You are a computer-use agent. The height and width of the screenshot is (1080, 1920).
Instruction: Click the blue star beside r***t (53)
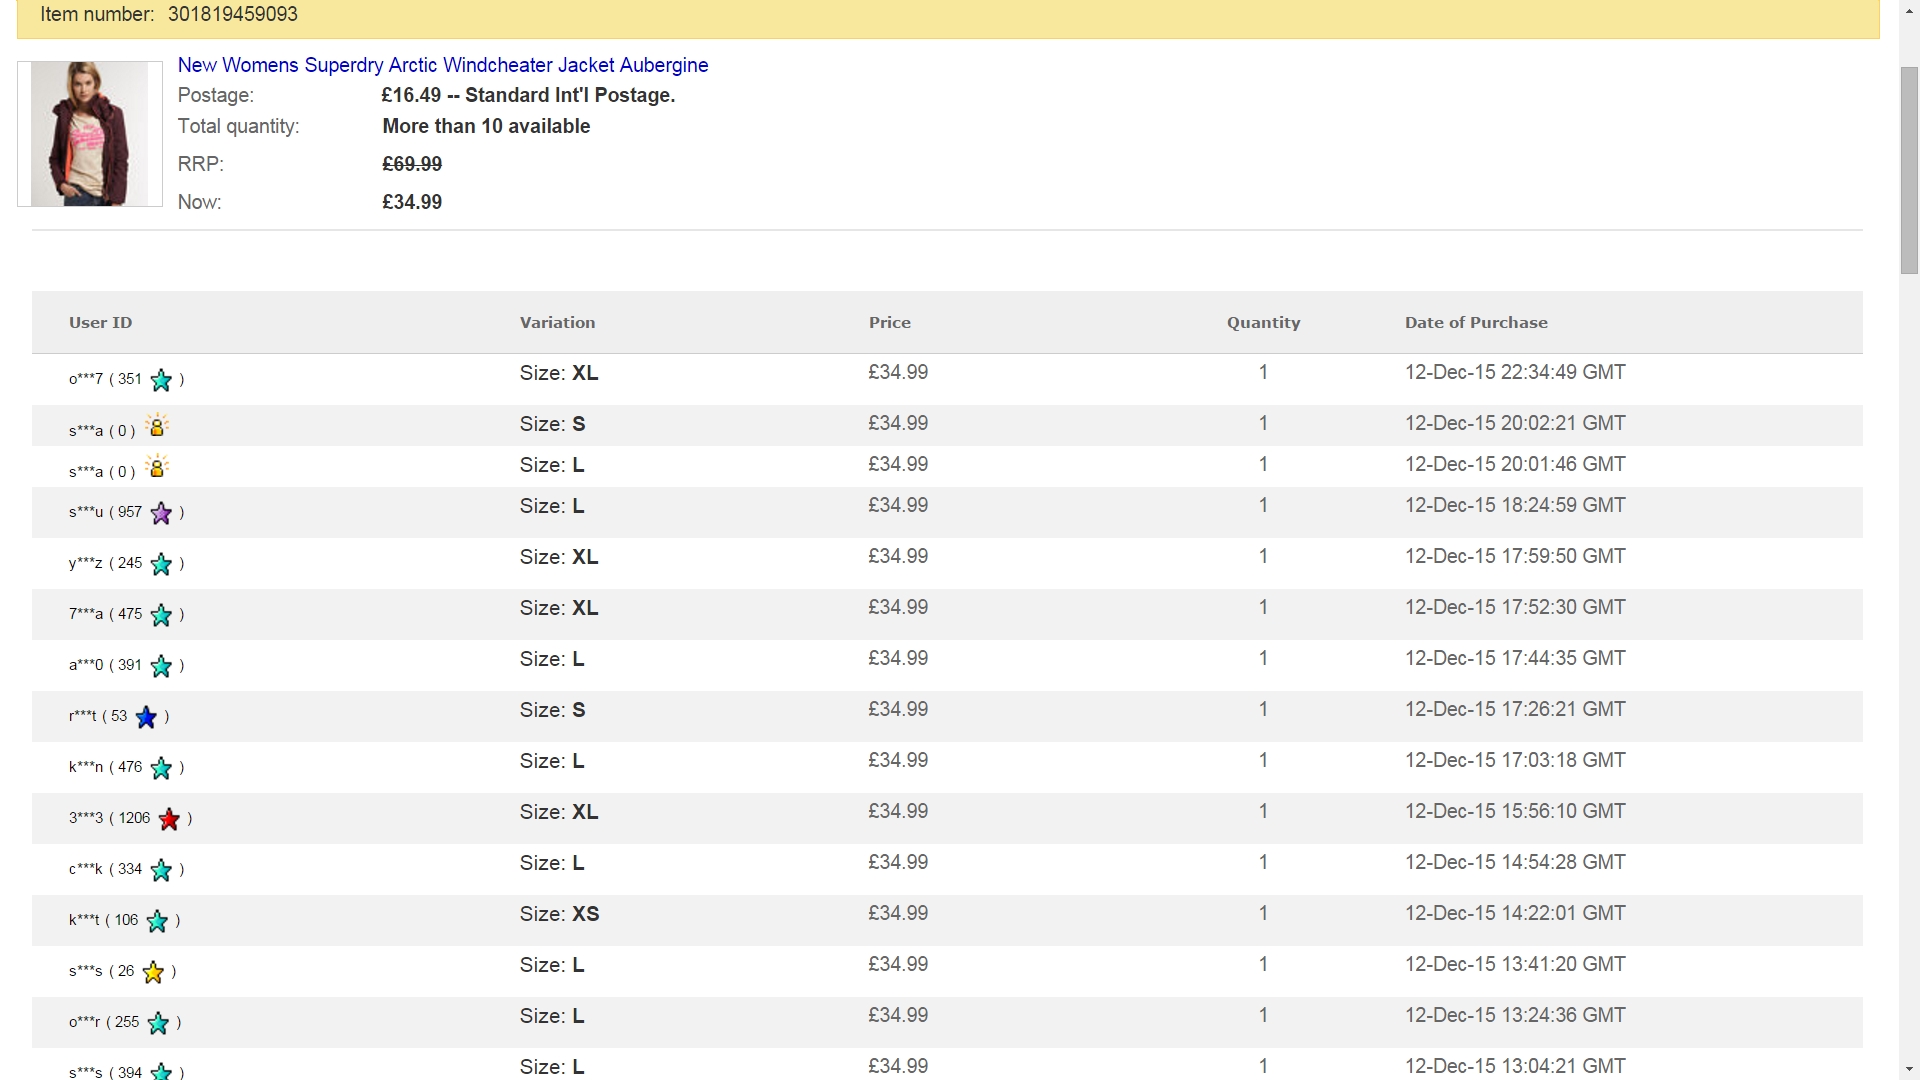click(x=146, y=717)
